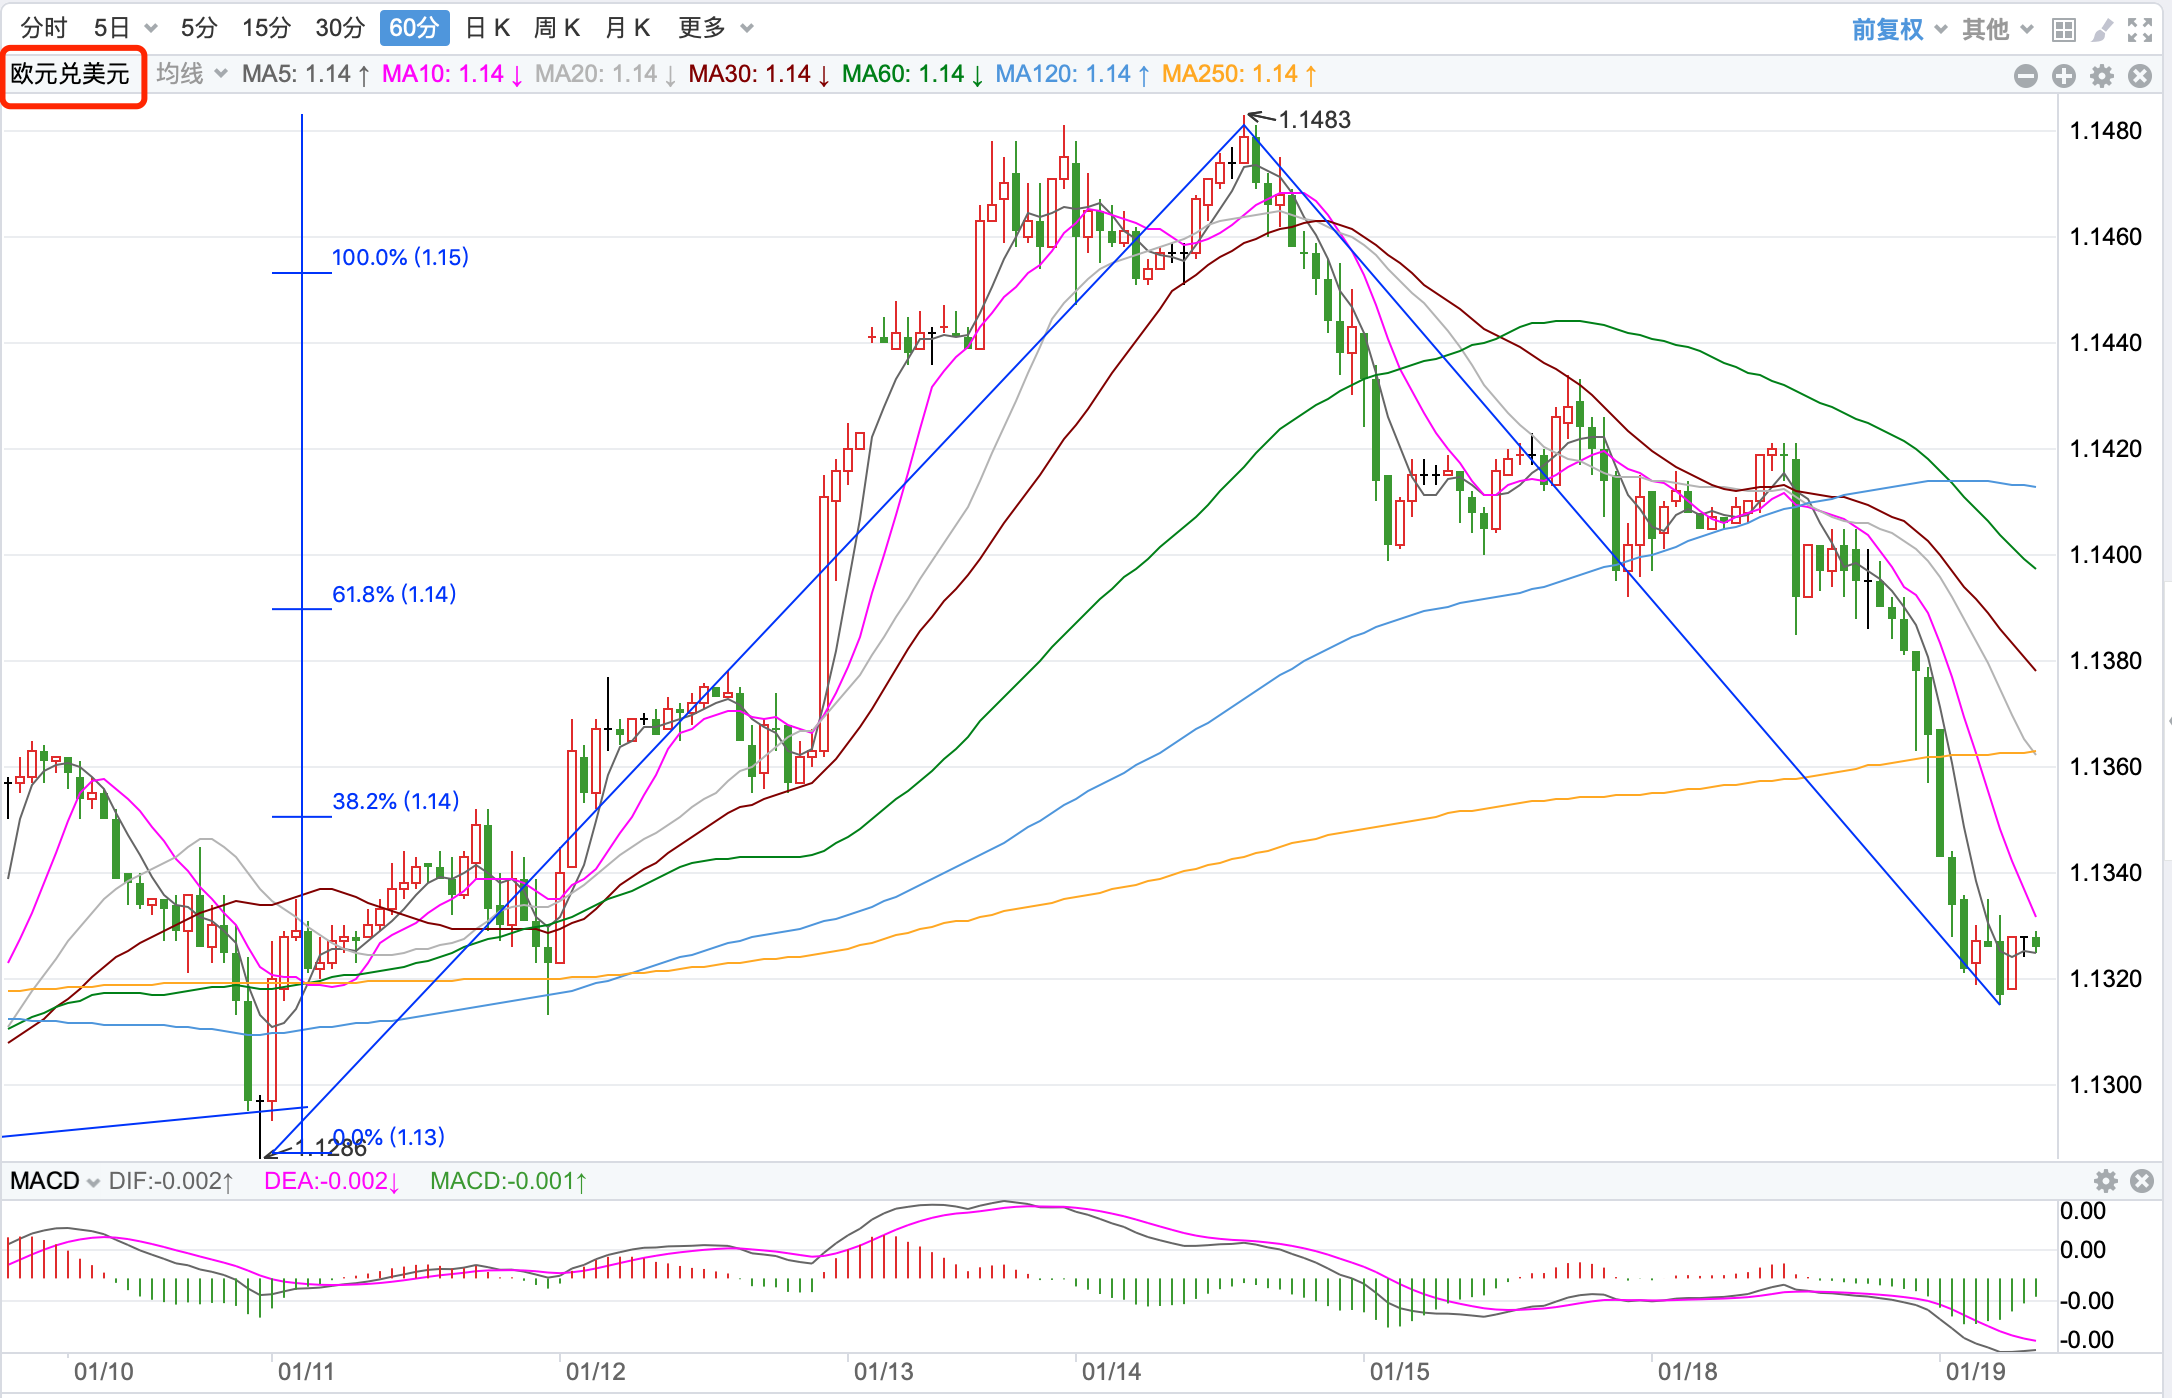Click the 欧元兑美元 symbol label
This screenshot has height=1398, width=2172.
click(x=71, y=74)
